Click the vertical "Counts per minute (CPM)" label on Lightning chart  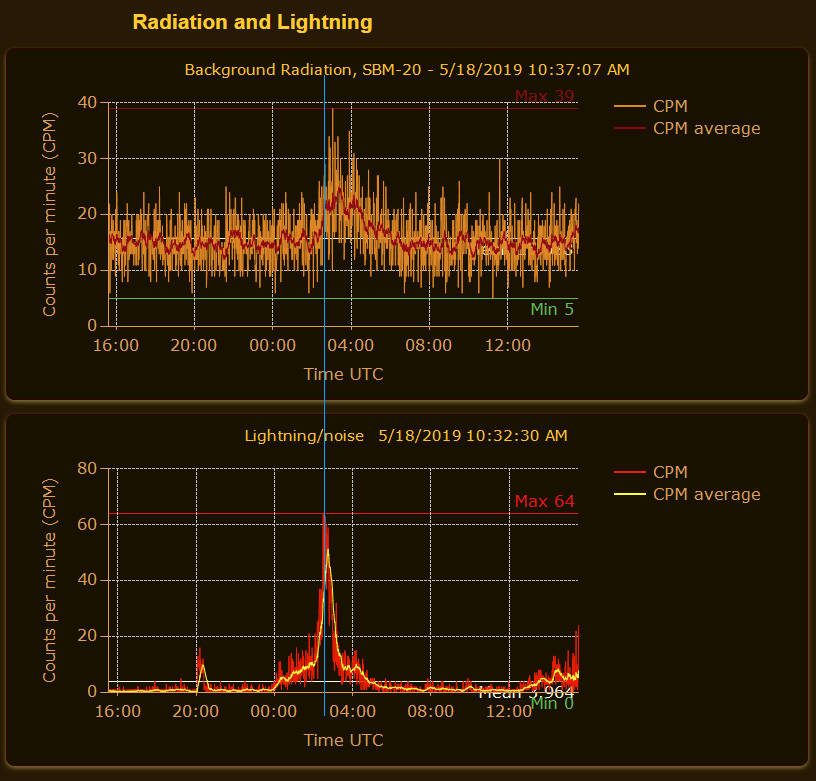coord(49,580)
